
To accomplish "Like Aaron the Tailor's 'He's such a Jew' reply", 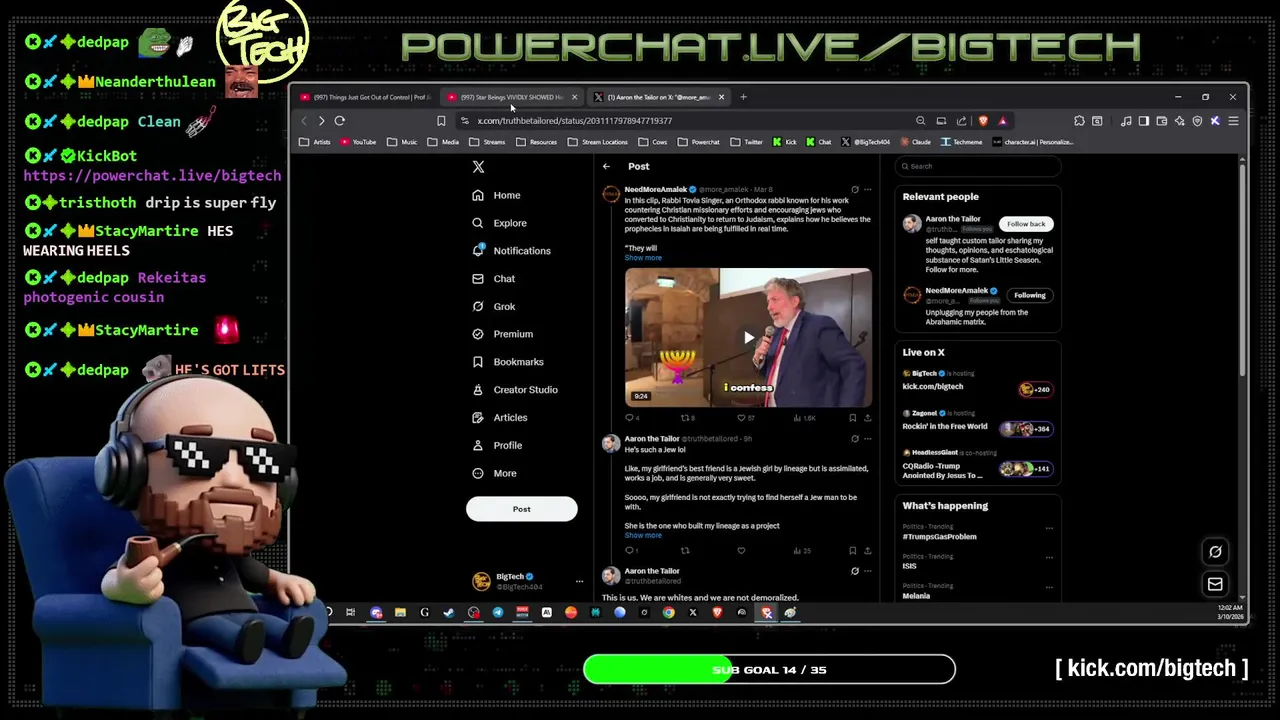I will 741,551.
